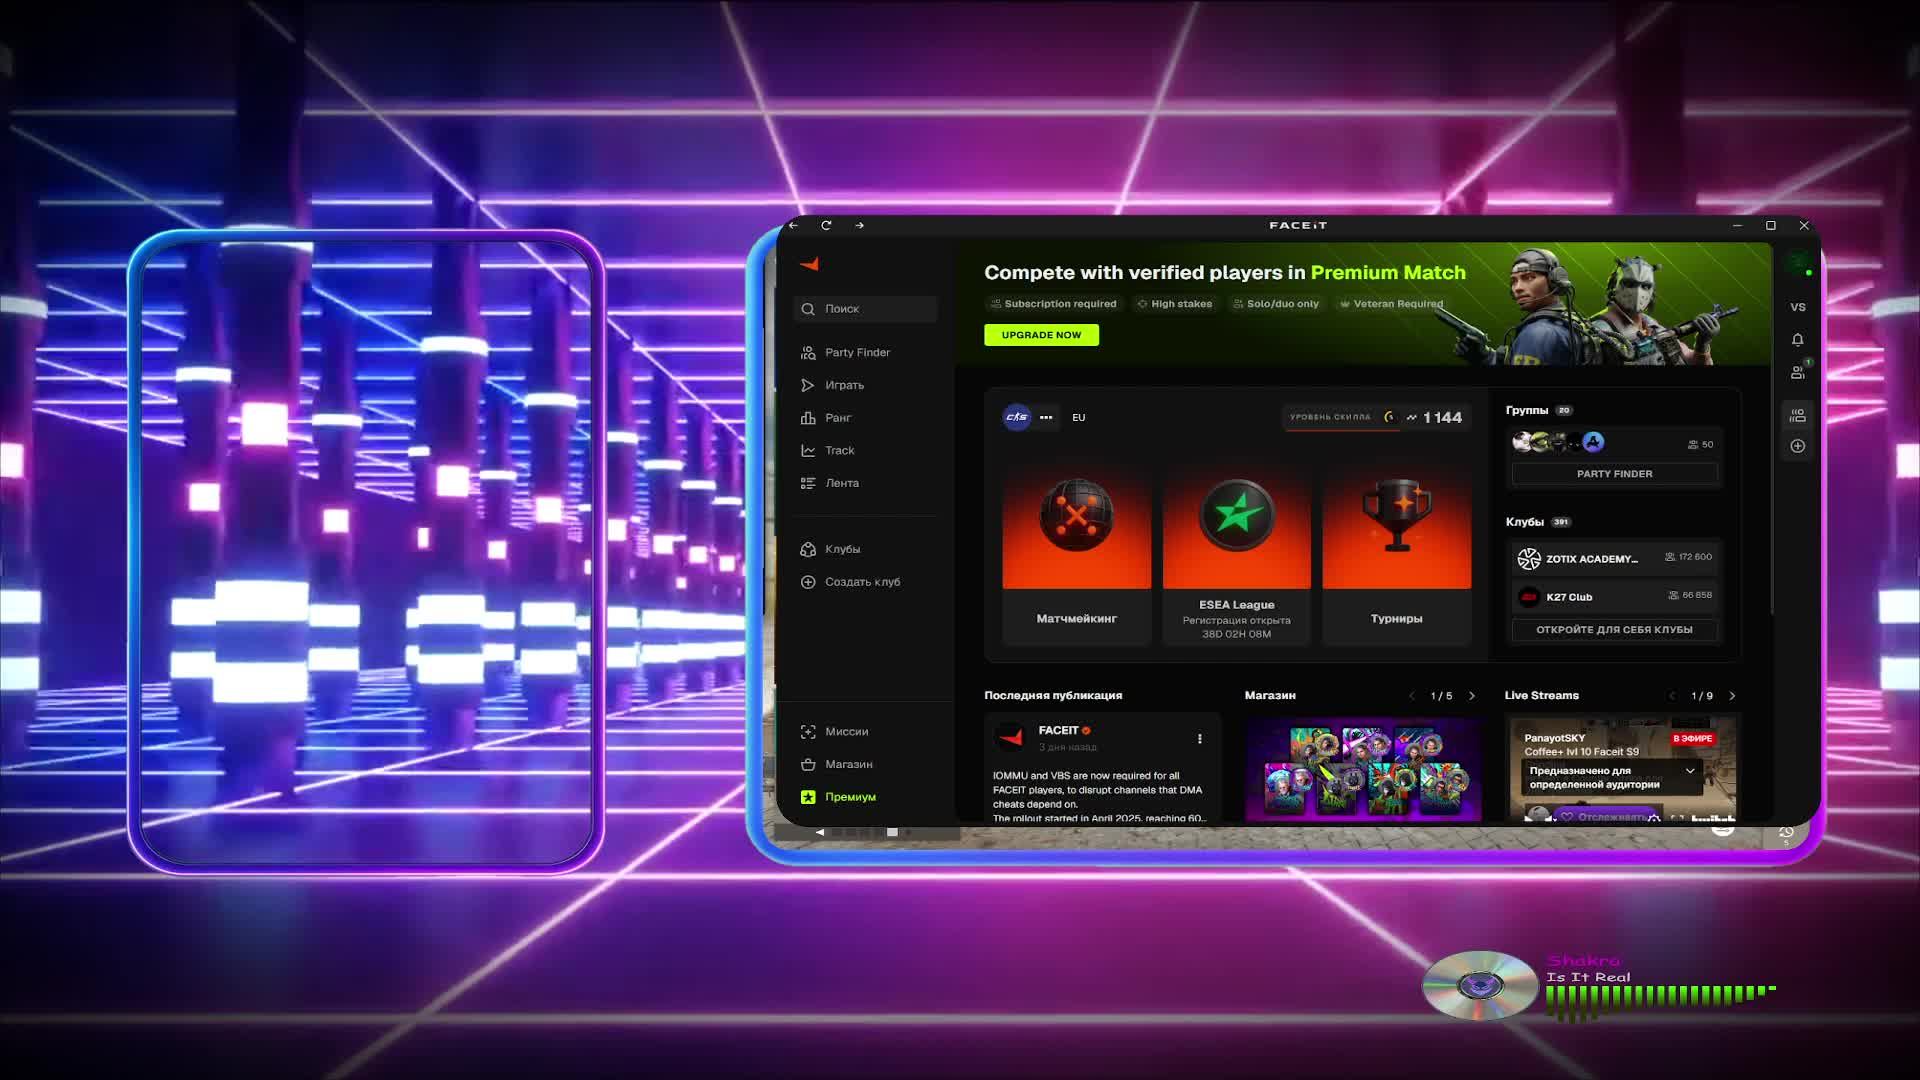Go forward with the FACEIT forward arrow

[859, 225]
